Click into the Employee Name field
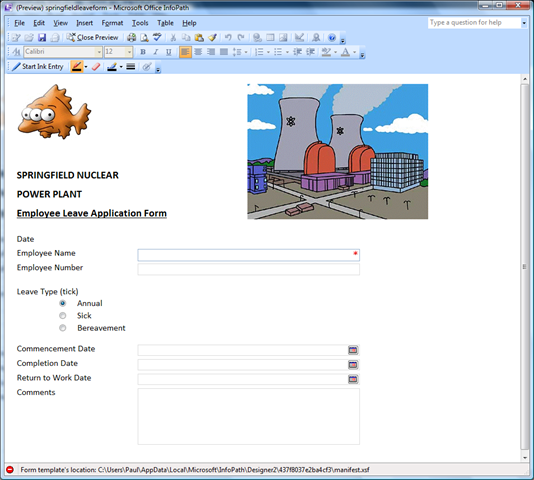Image resolution: width=534 pixels, height=480 pixels. click(x=249, y=255)
